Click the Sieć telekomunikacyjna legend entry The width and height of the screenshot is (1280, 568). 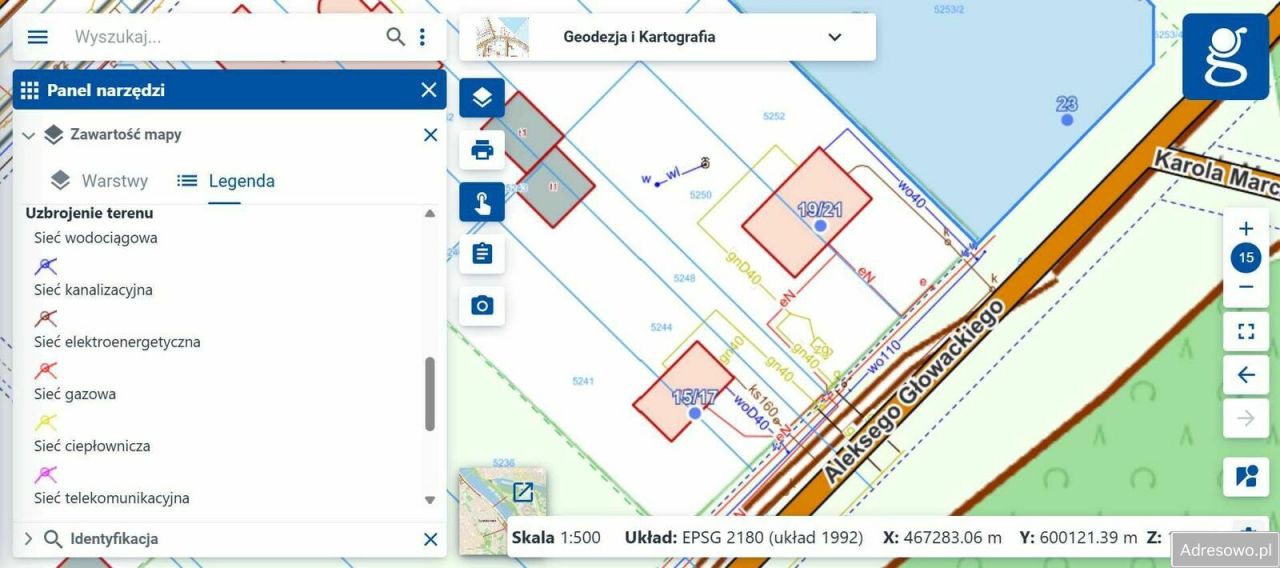(112, 498)
